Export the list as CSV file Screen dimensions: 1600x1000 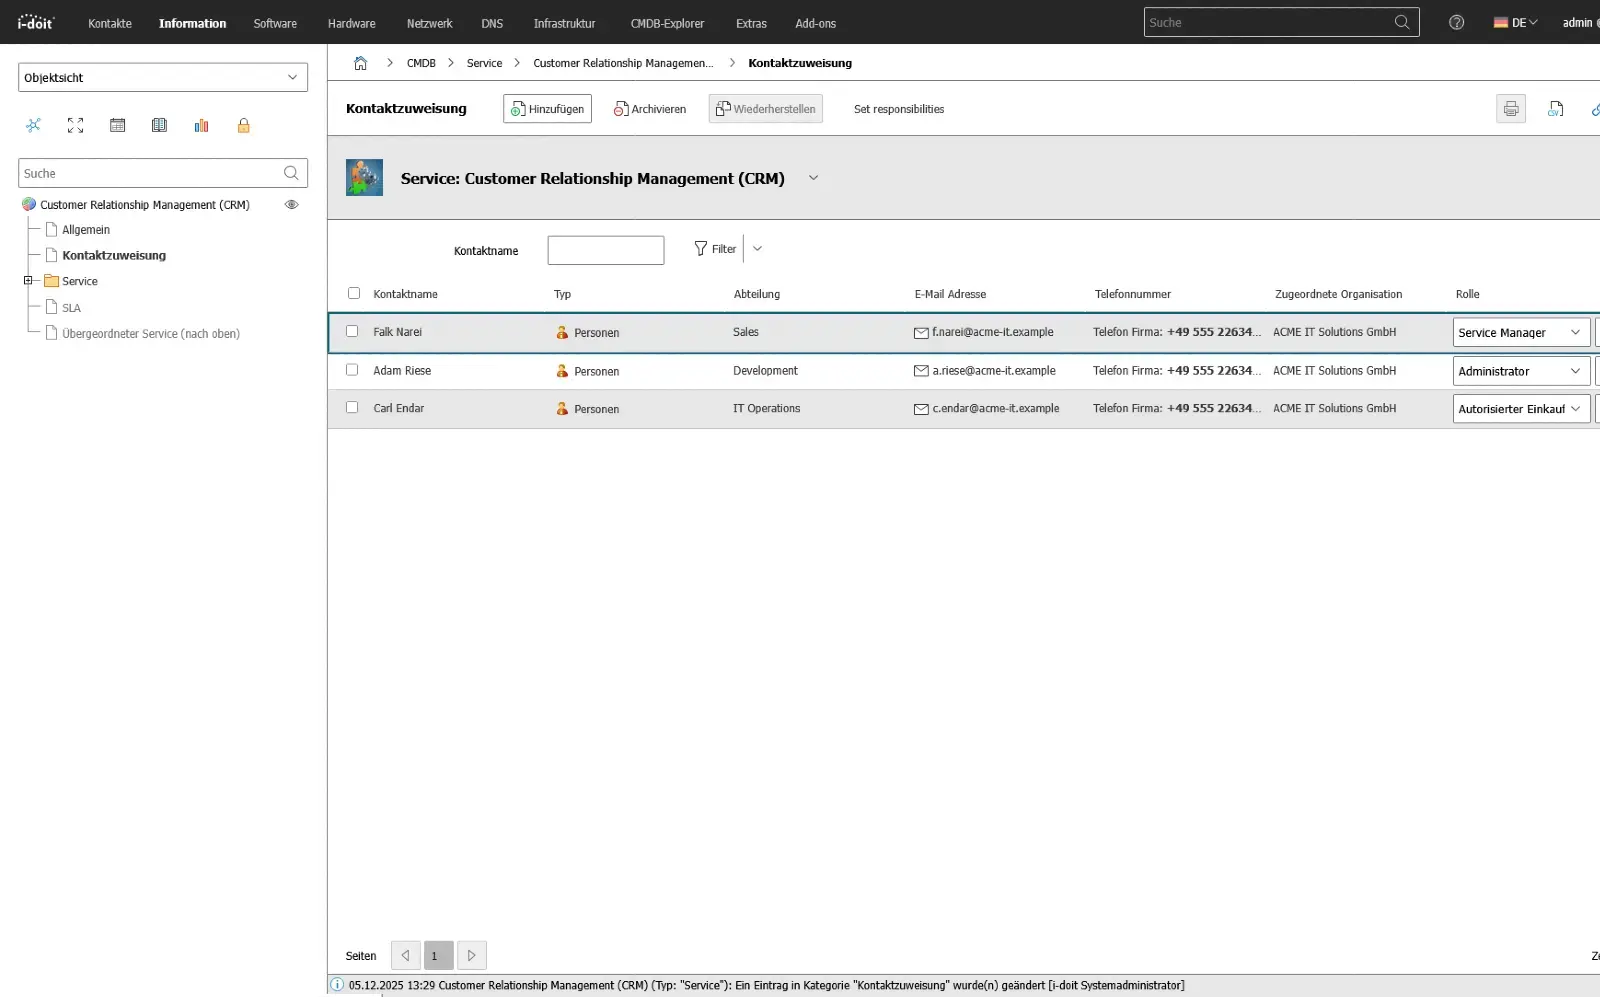click(1555, 109)
